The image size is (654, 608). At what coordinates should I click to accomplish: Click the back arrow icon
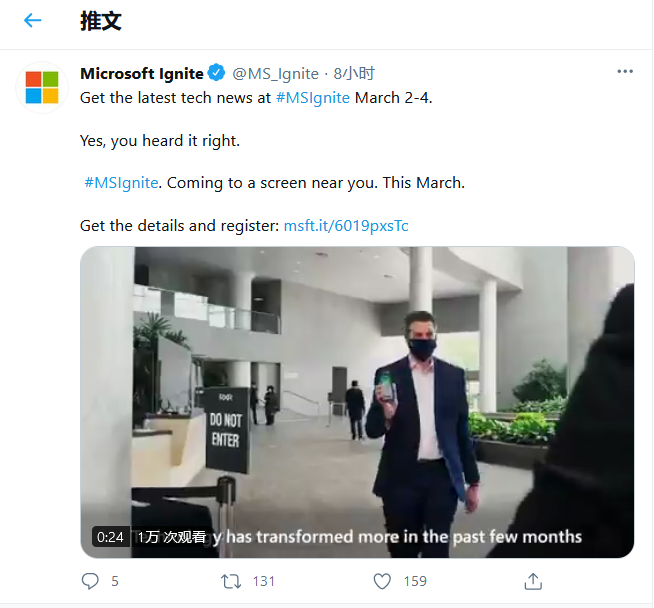(32, 21)
